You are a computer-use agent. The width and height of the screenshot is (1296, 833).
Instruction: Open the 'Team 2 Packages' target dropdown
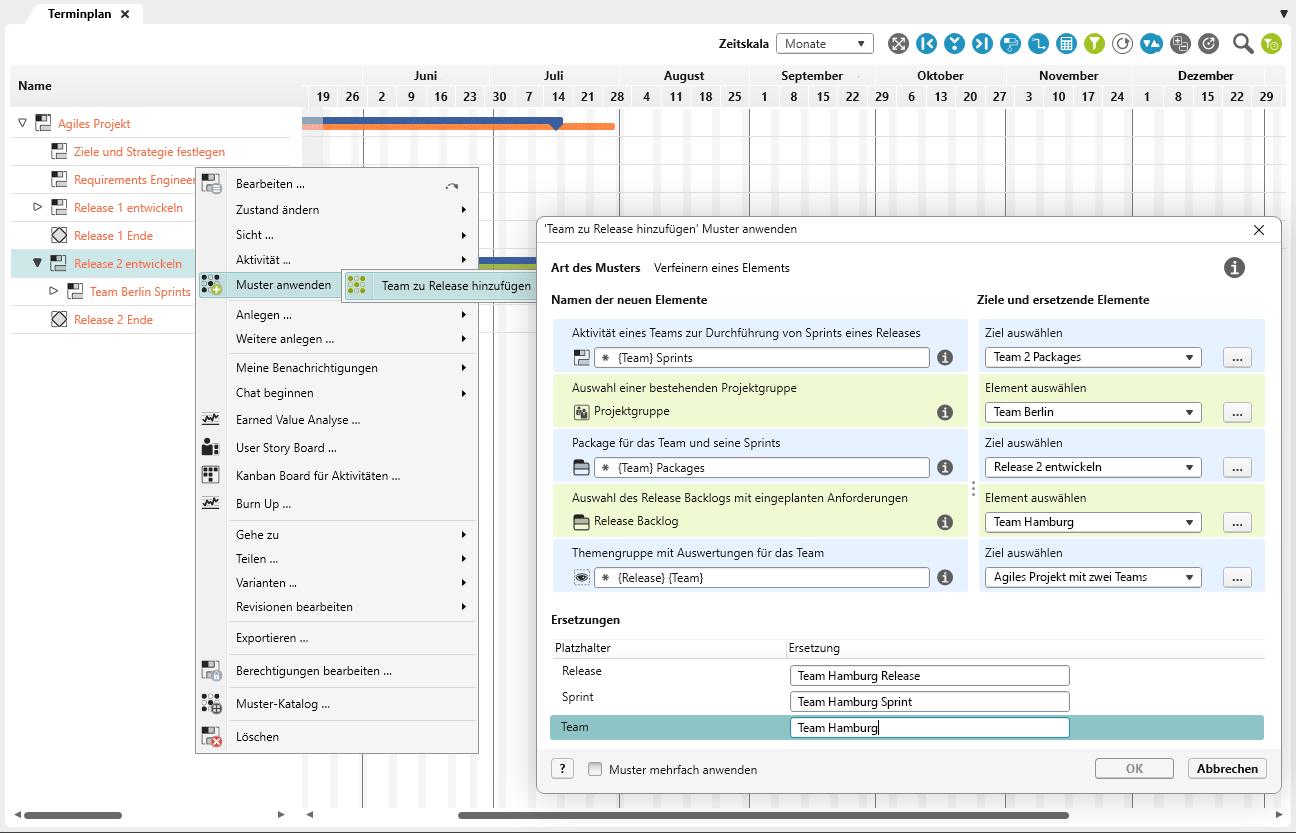(1095, 357)
